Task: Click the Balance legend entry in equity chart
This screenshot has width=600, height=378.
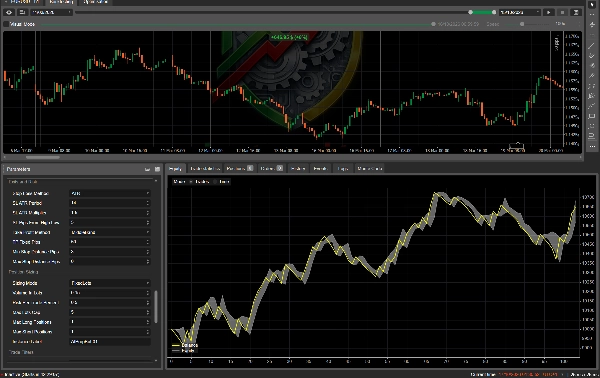Action: pos(185,345)
